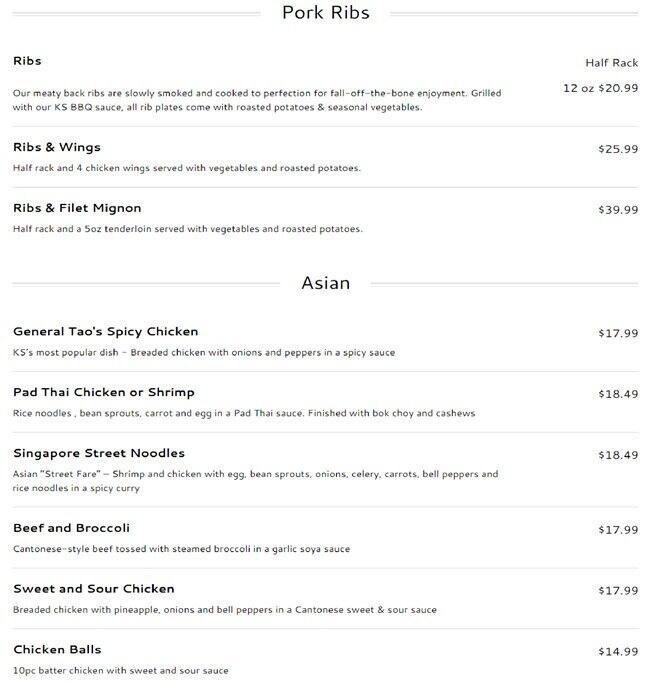Click the Half Rack size label
Screen dimensions: 650x684
611,62
